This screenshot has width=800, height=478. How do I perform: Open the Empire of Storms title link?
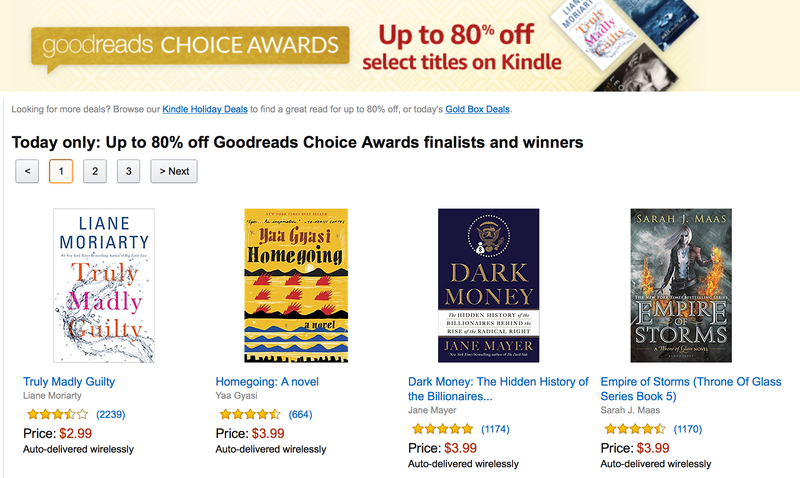691,389
